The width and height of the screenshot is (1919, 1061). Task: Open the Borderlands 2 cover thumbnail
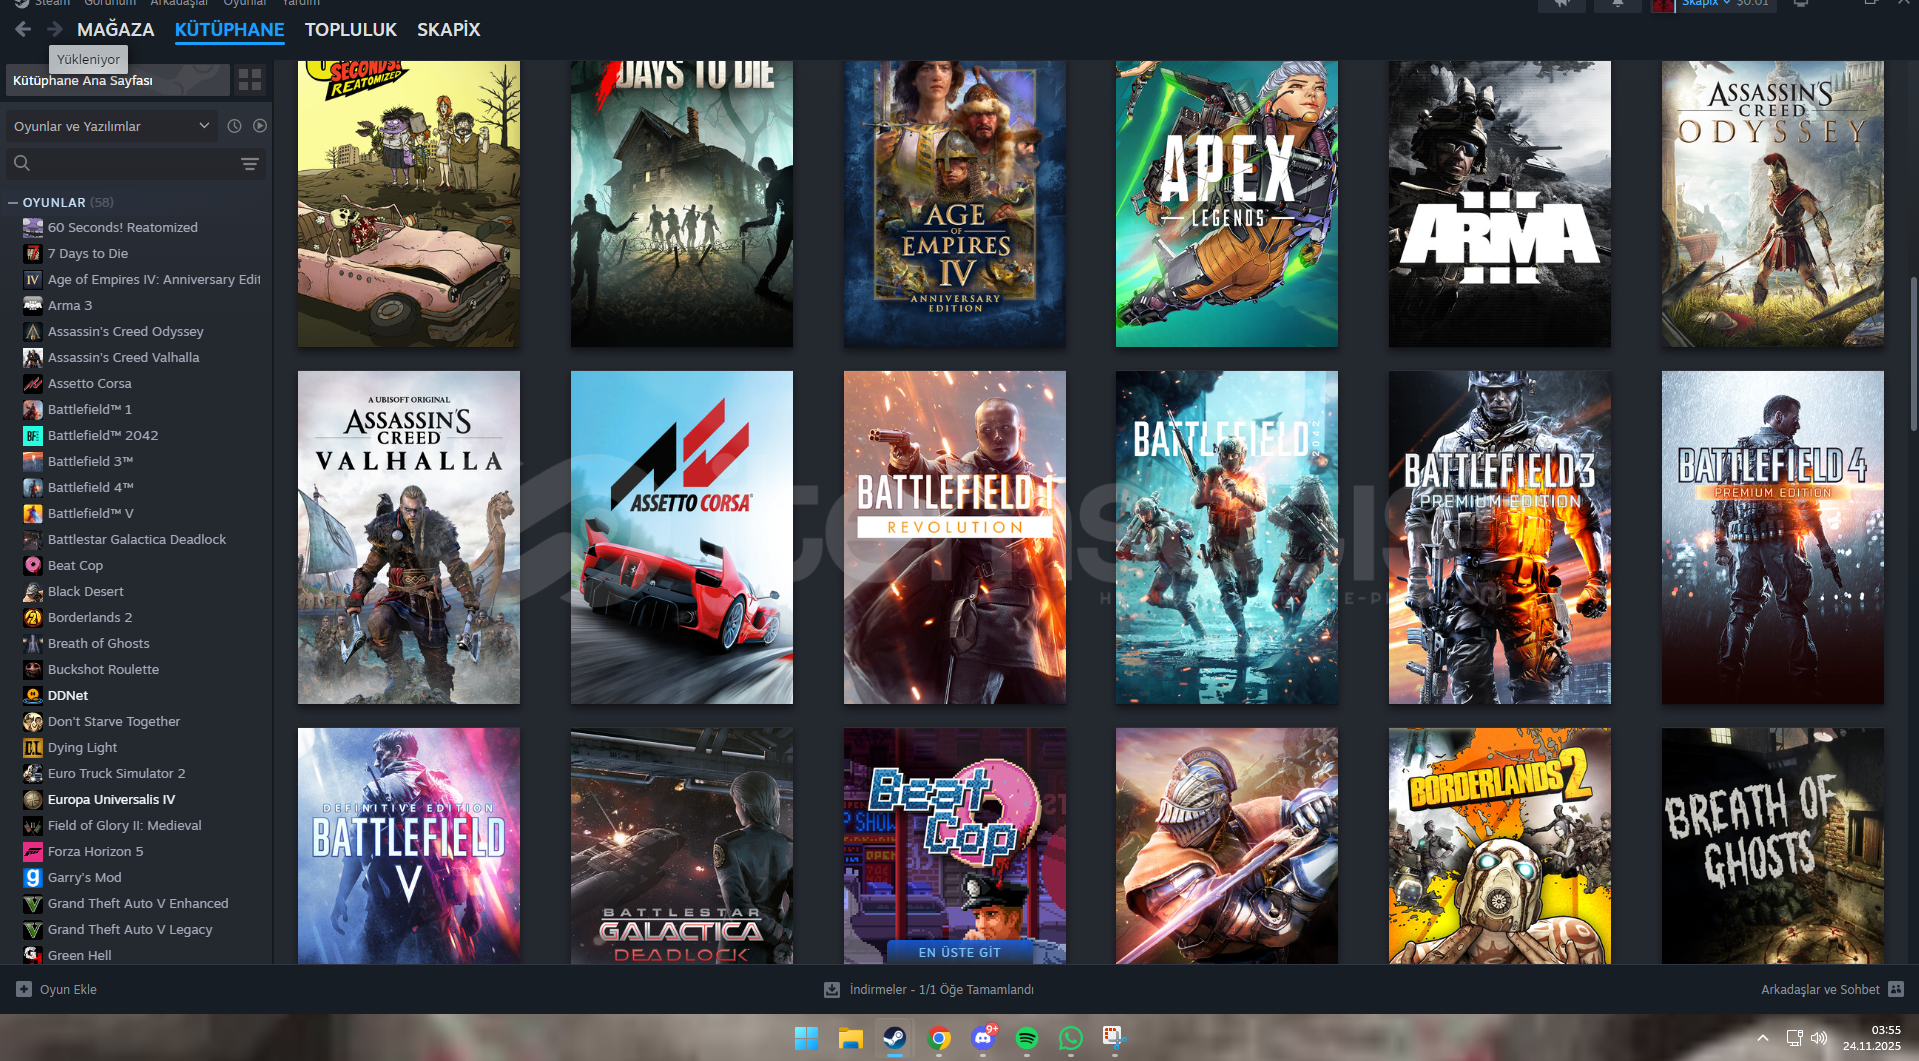coord(1500,846)
